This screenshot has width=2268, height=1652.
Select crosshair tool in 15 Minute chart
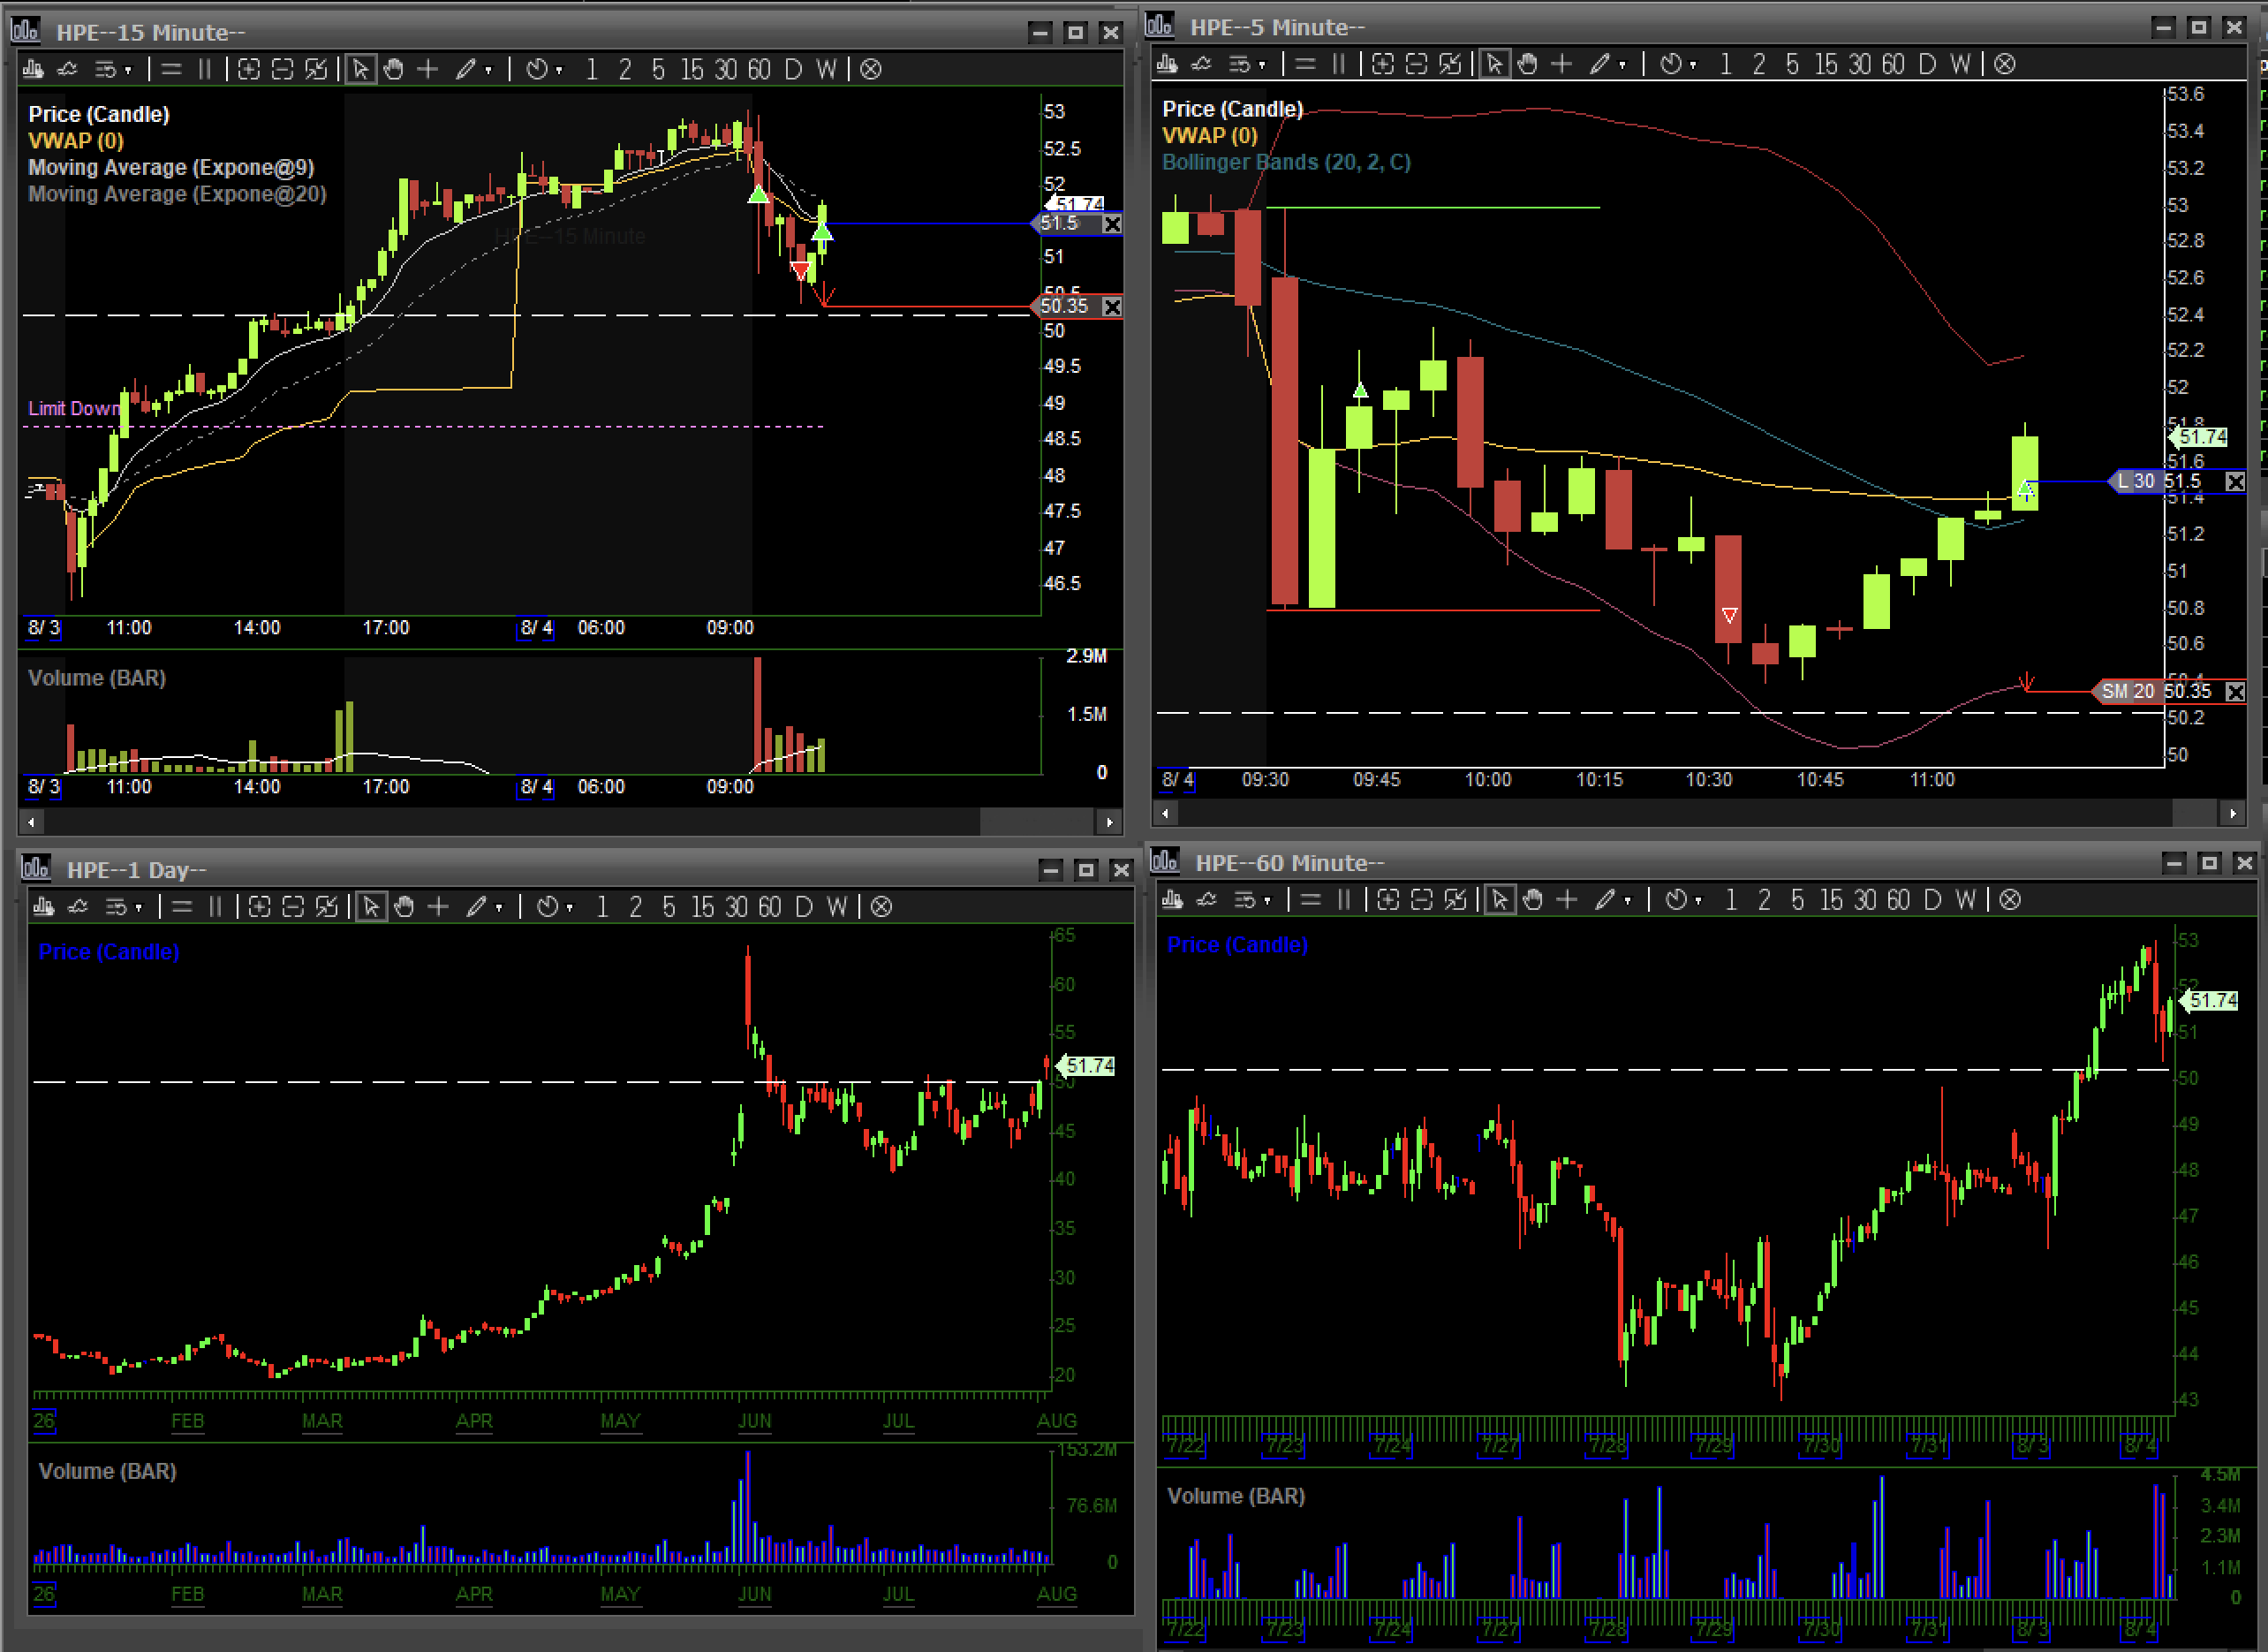(428, 69)
